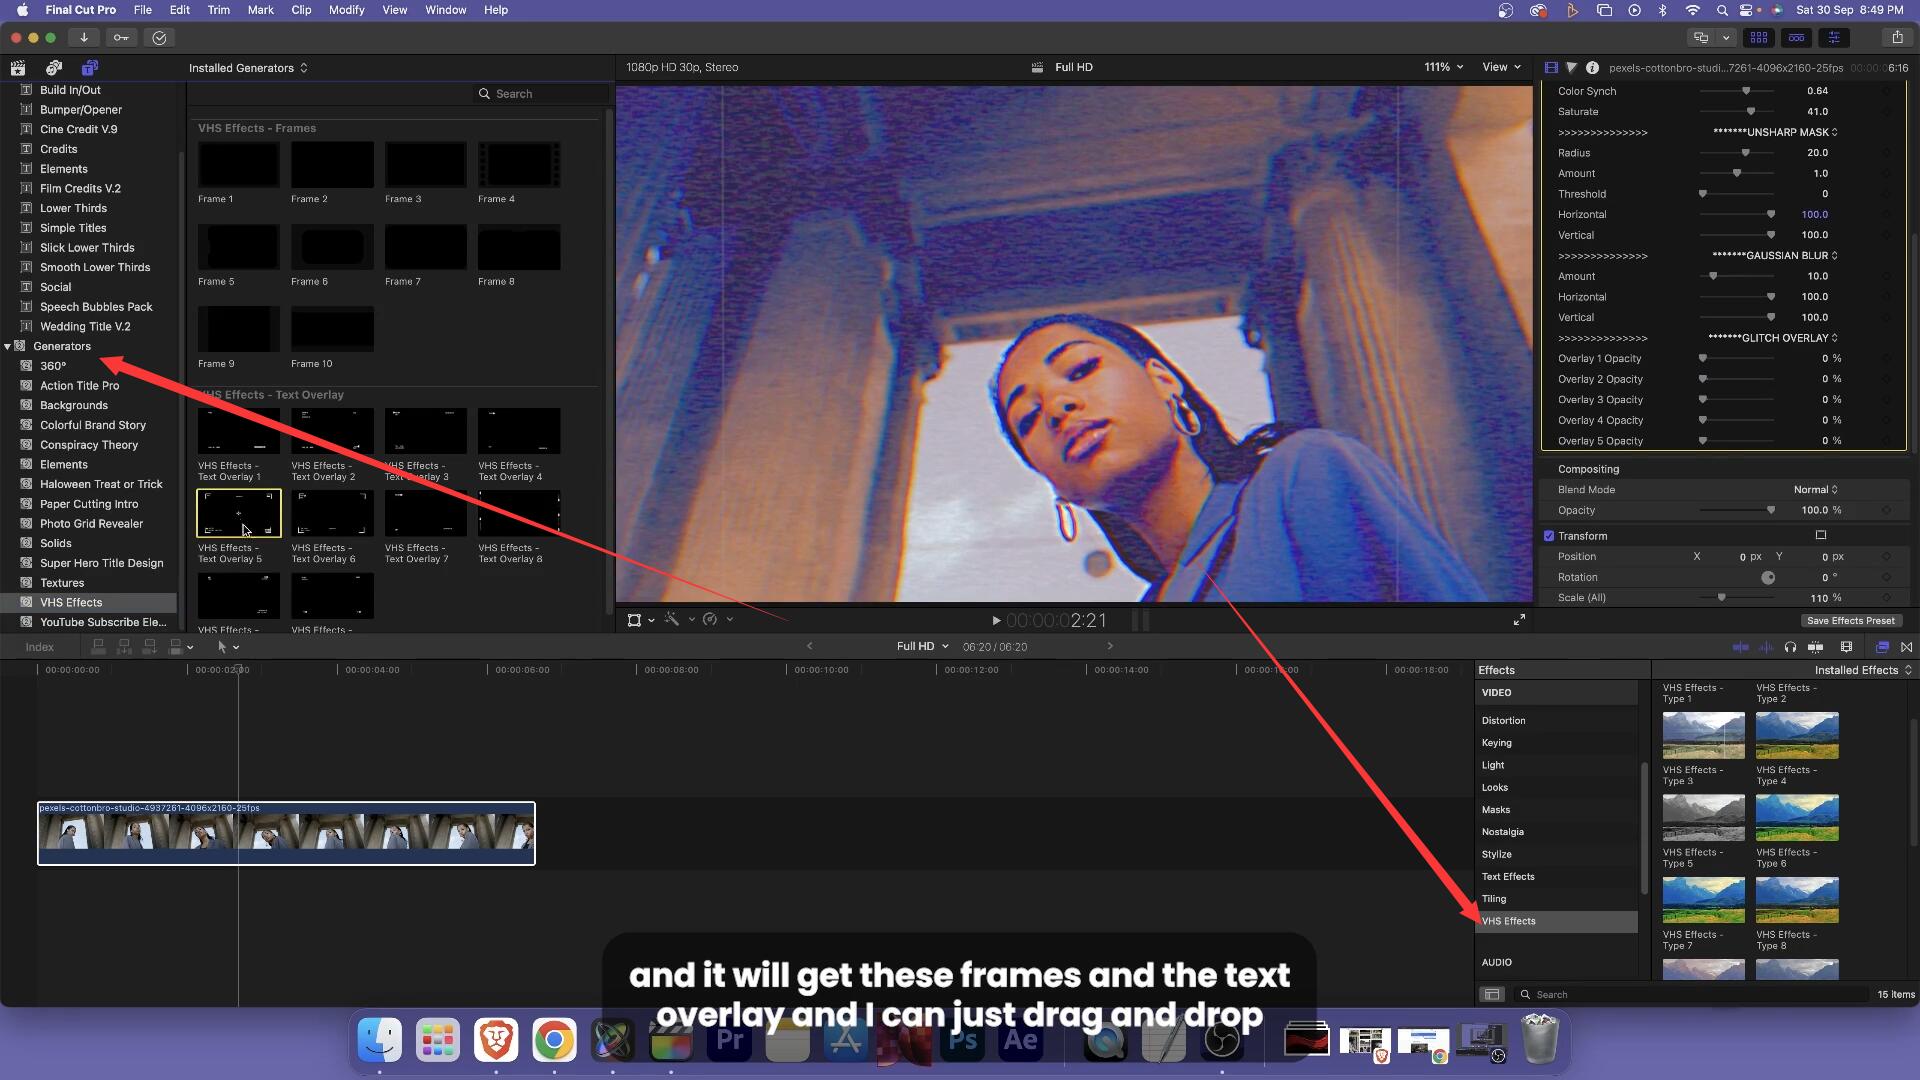Adjust the Saturate slider
This screenshot has height=1080, width=1920.
(x=1751, y=112)
